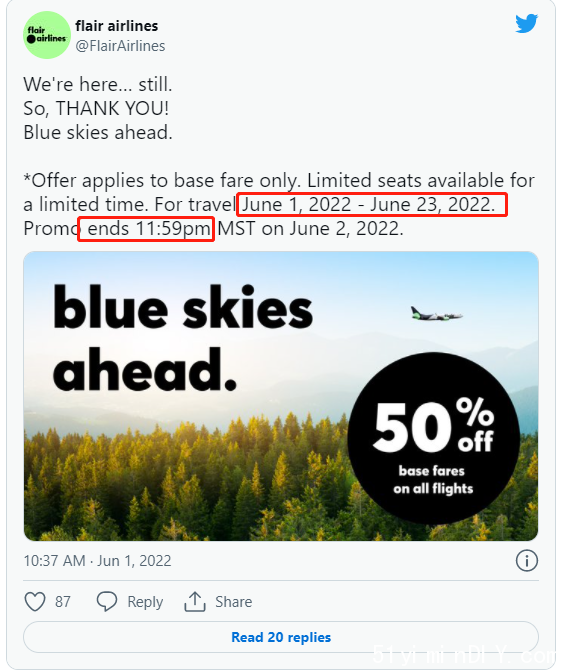
Task: Like the tweet with heart icon
Action: coord(35,602)
